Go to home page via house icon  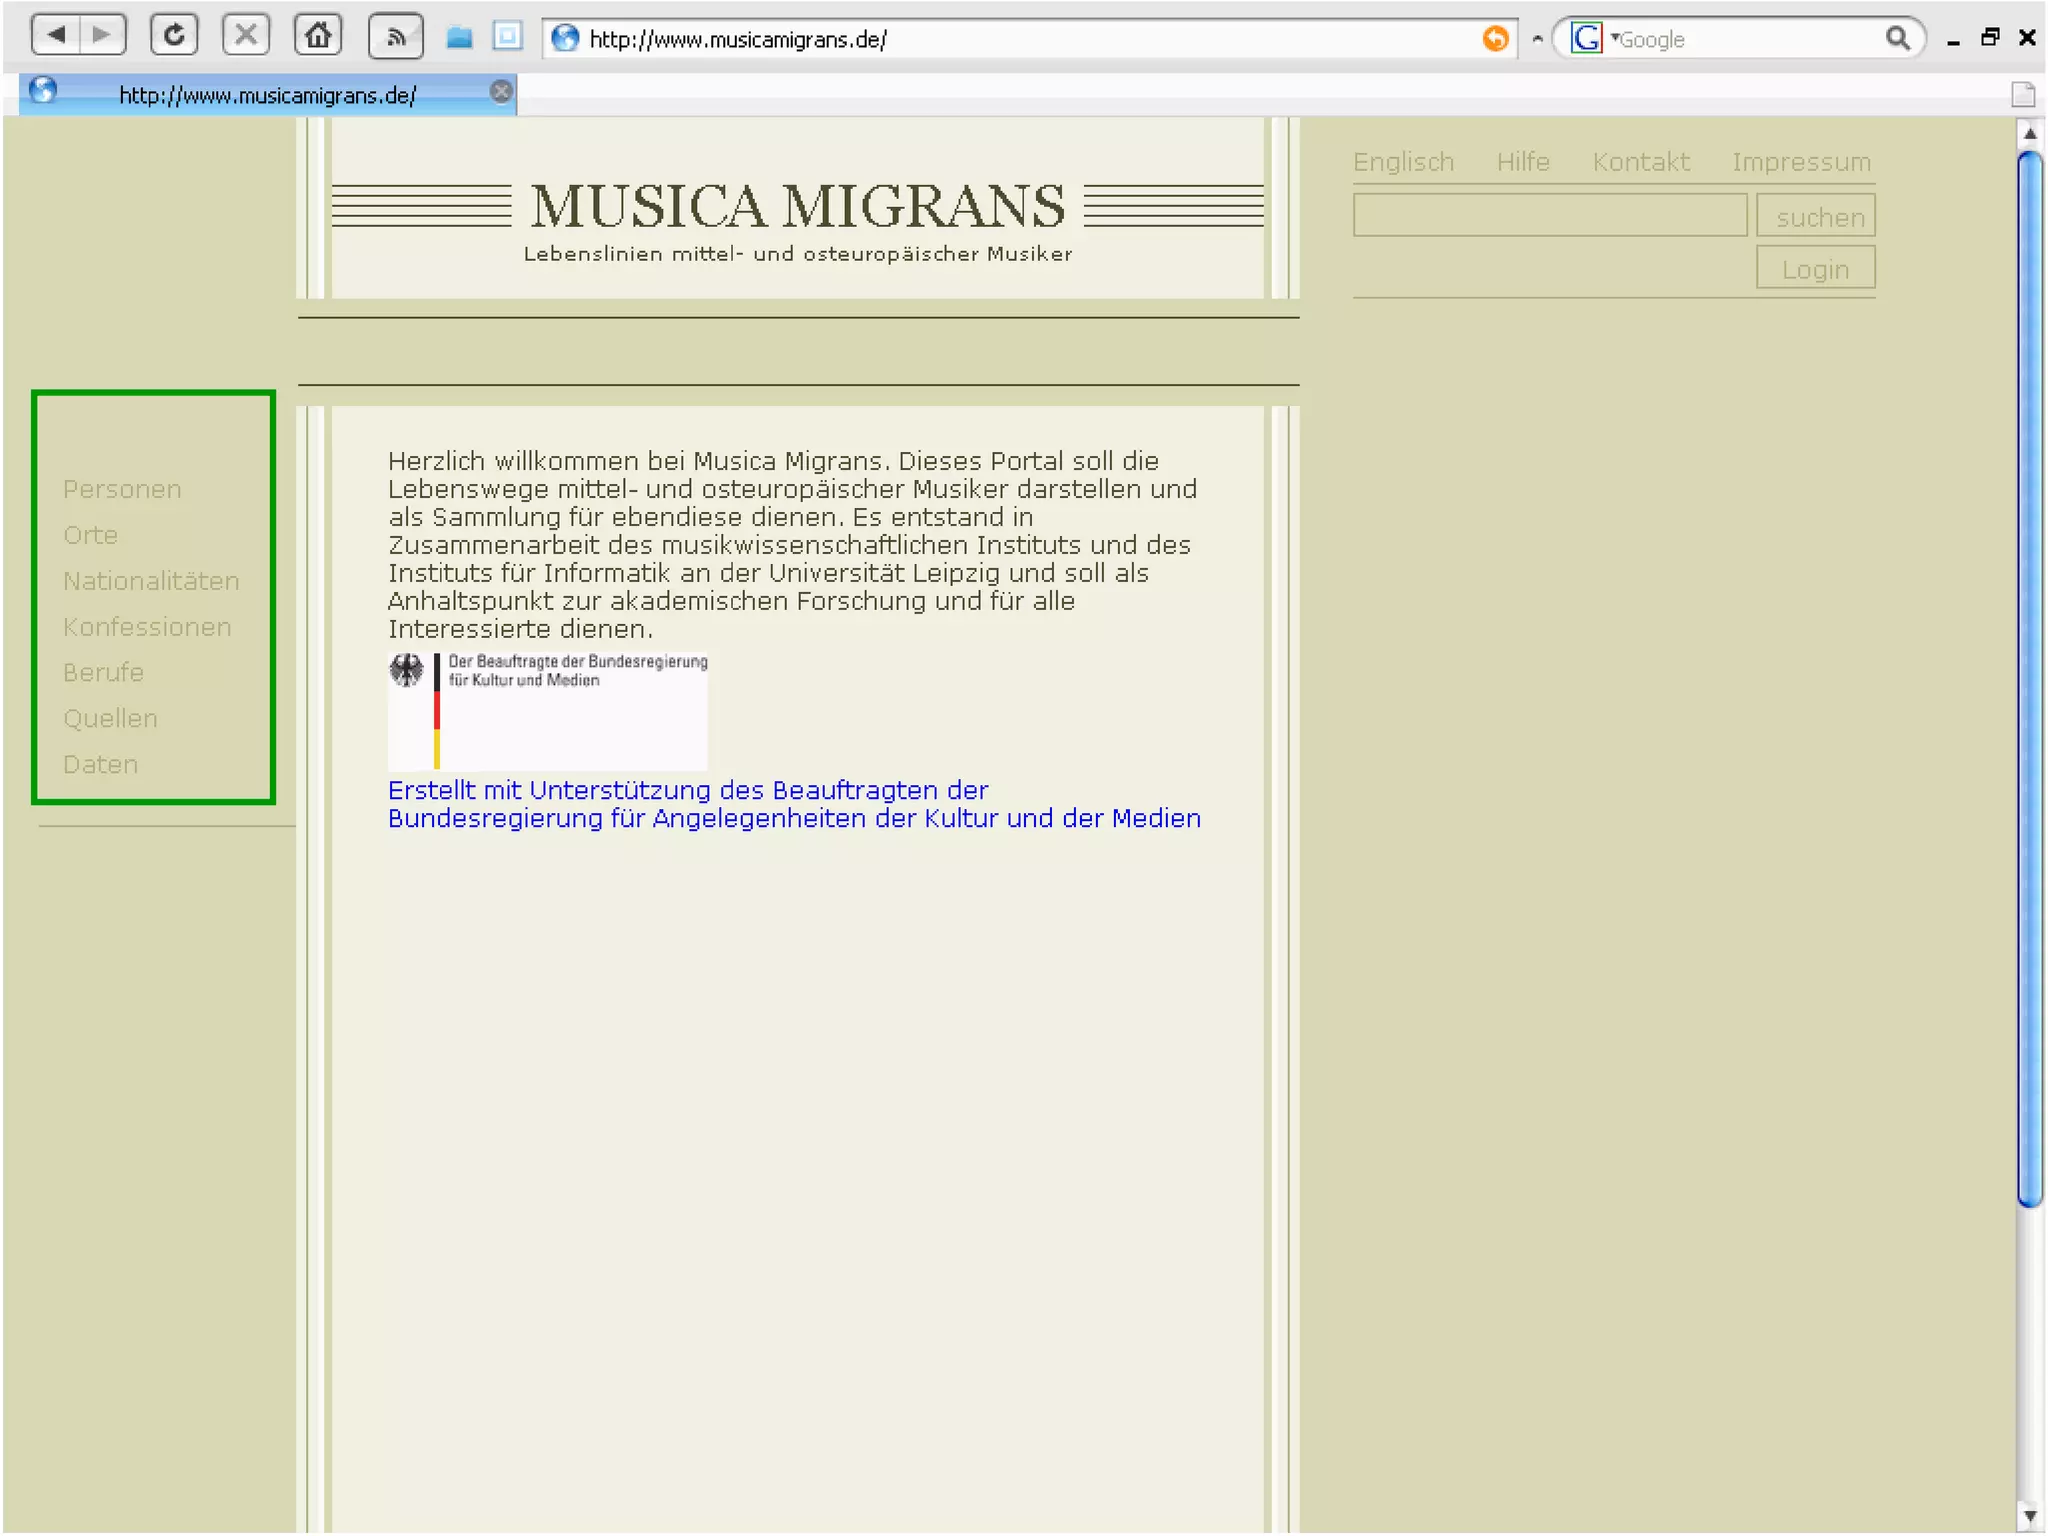click(318, 36)
